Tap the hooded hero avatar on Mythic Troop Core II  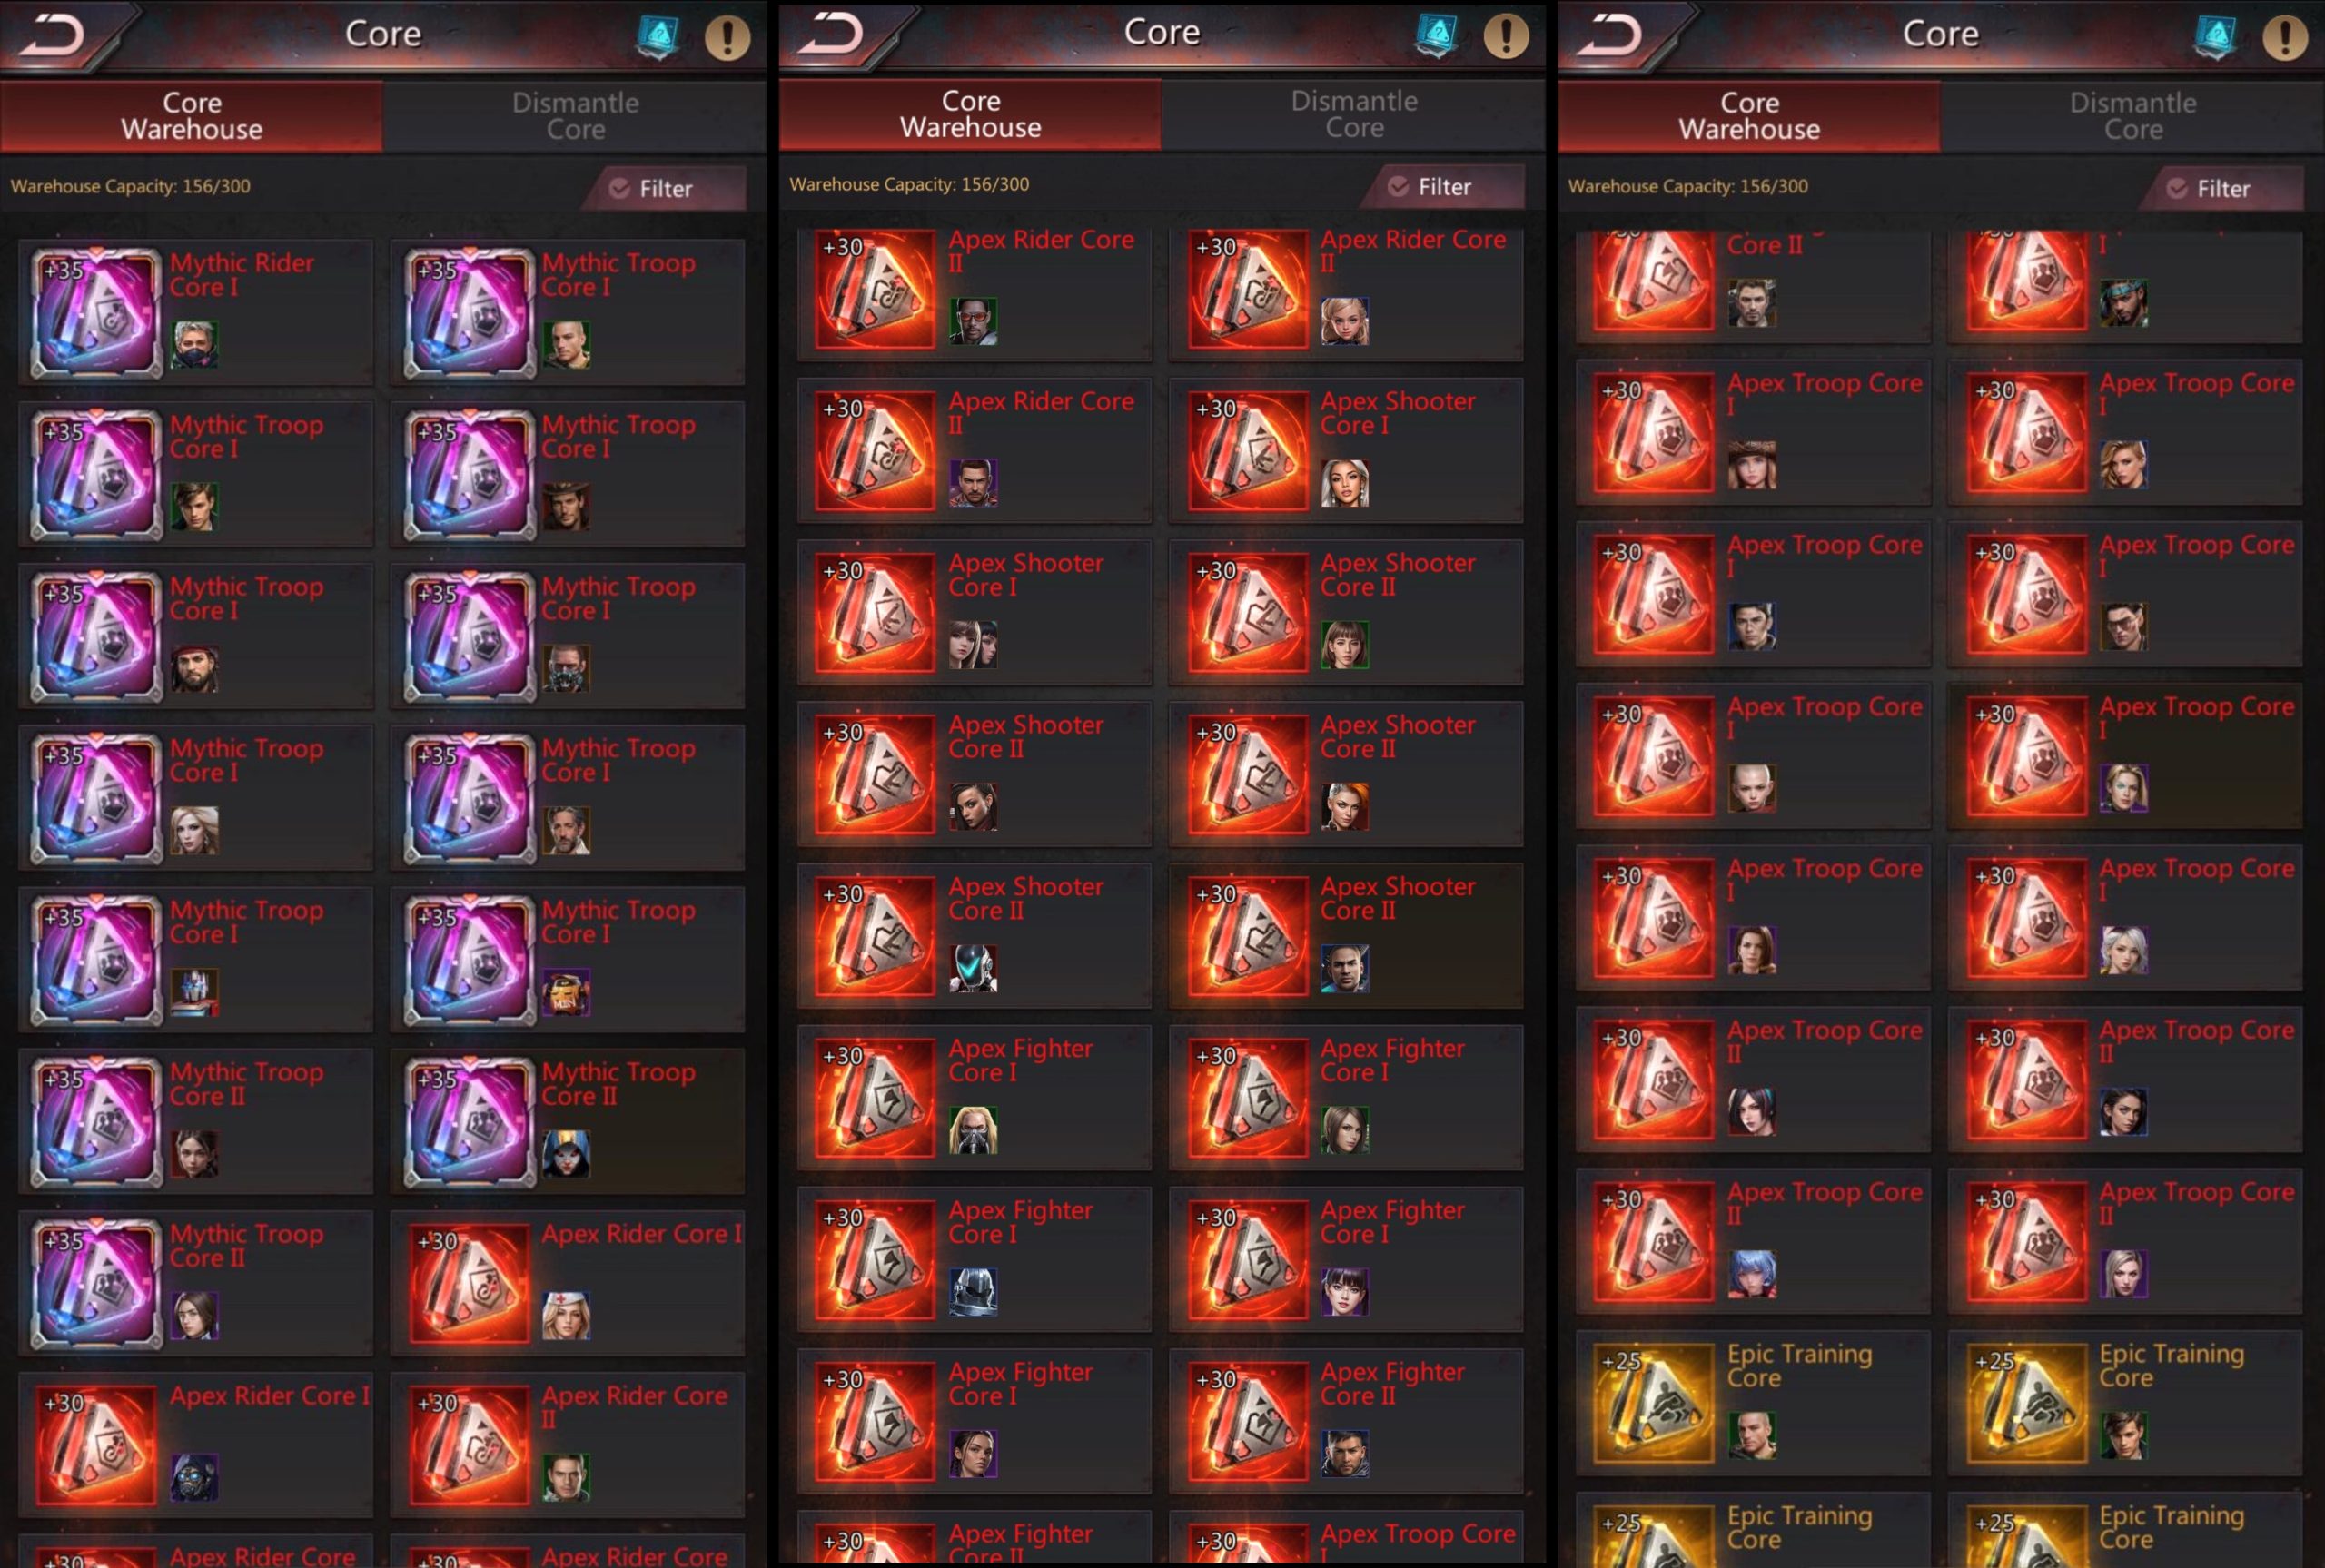(566, 1154)
